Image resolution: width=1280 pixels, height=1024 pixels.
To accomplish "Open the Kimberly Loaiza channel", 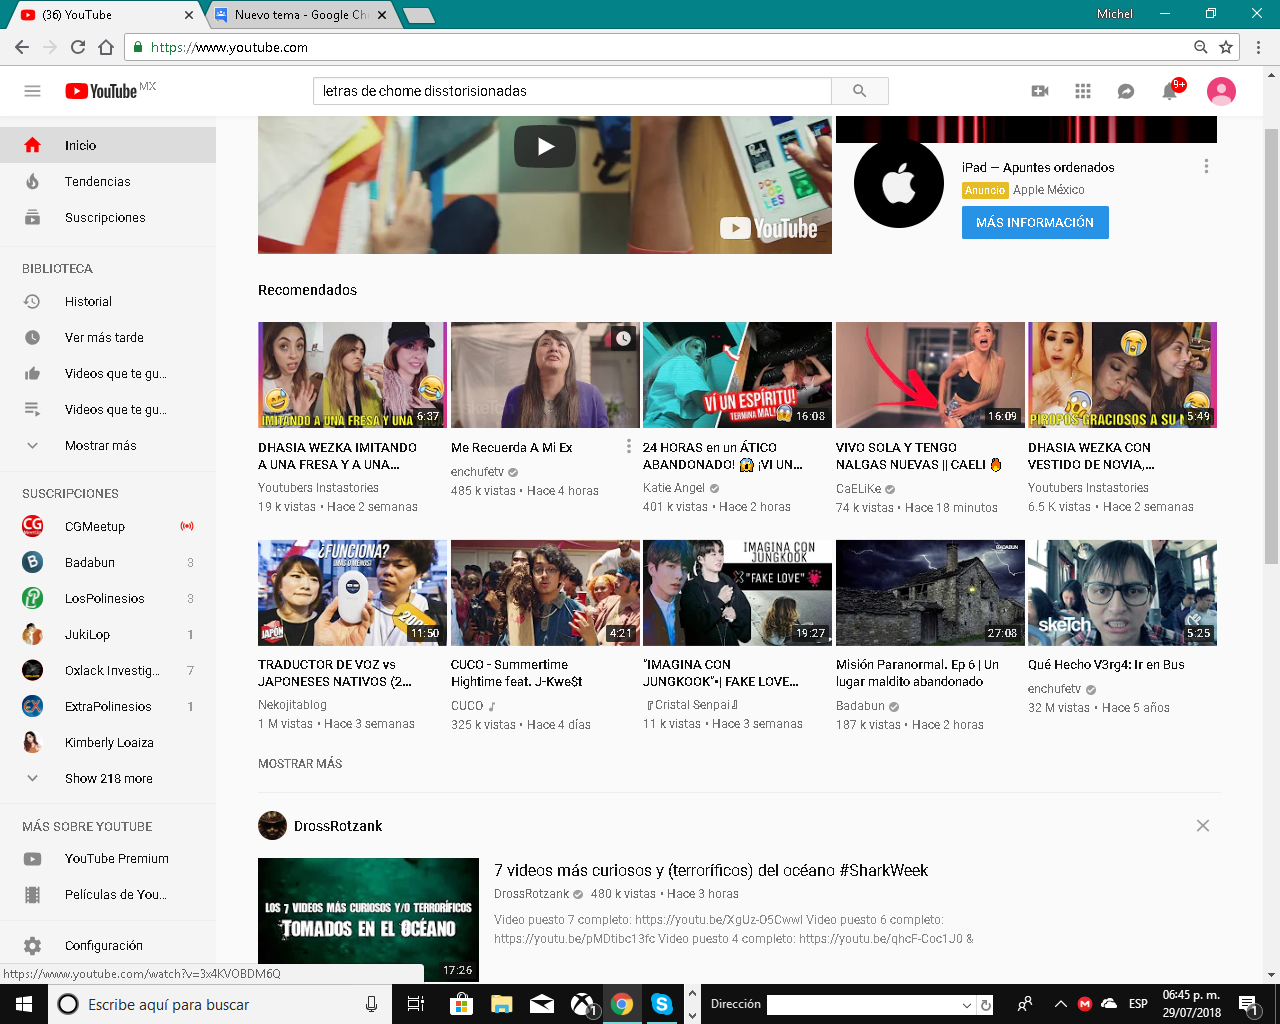I will pos(108,743).
